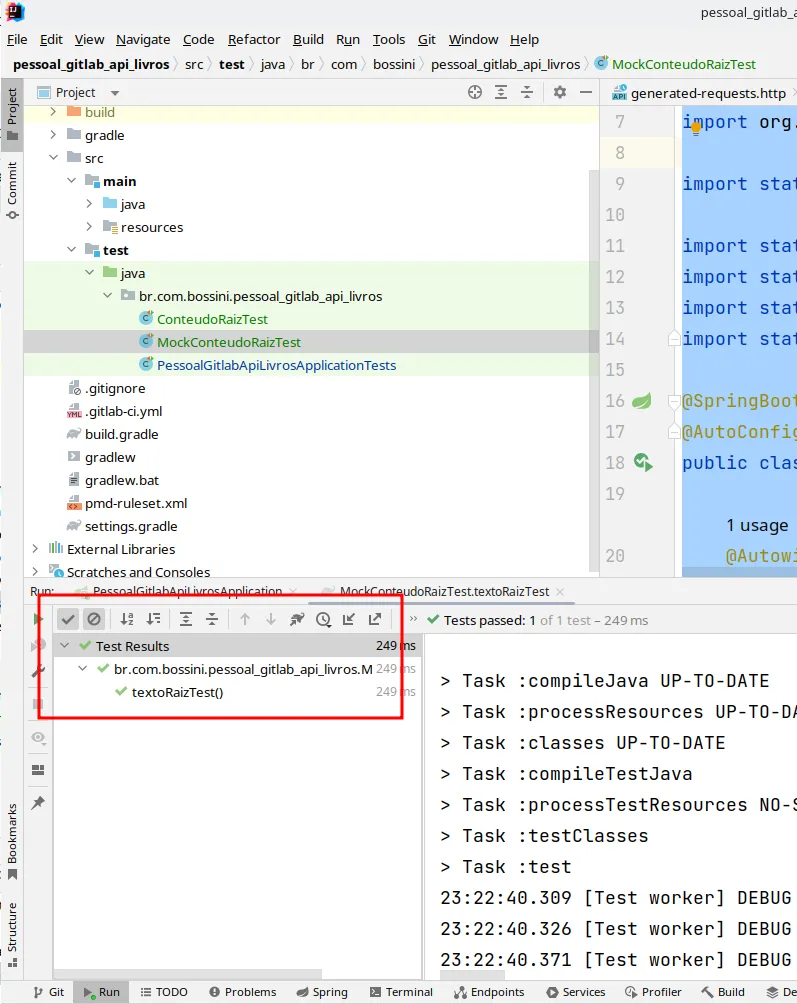Click the lightbulb intention icon on line 7
This screenshot has width=797, height=1004.
pyautogui.click(x=695, y=128)
